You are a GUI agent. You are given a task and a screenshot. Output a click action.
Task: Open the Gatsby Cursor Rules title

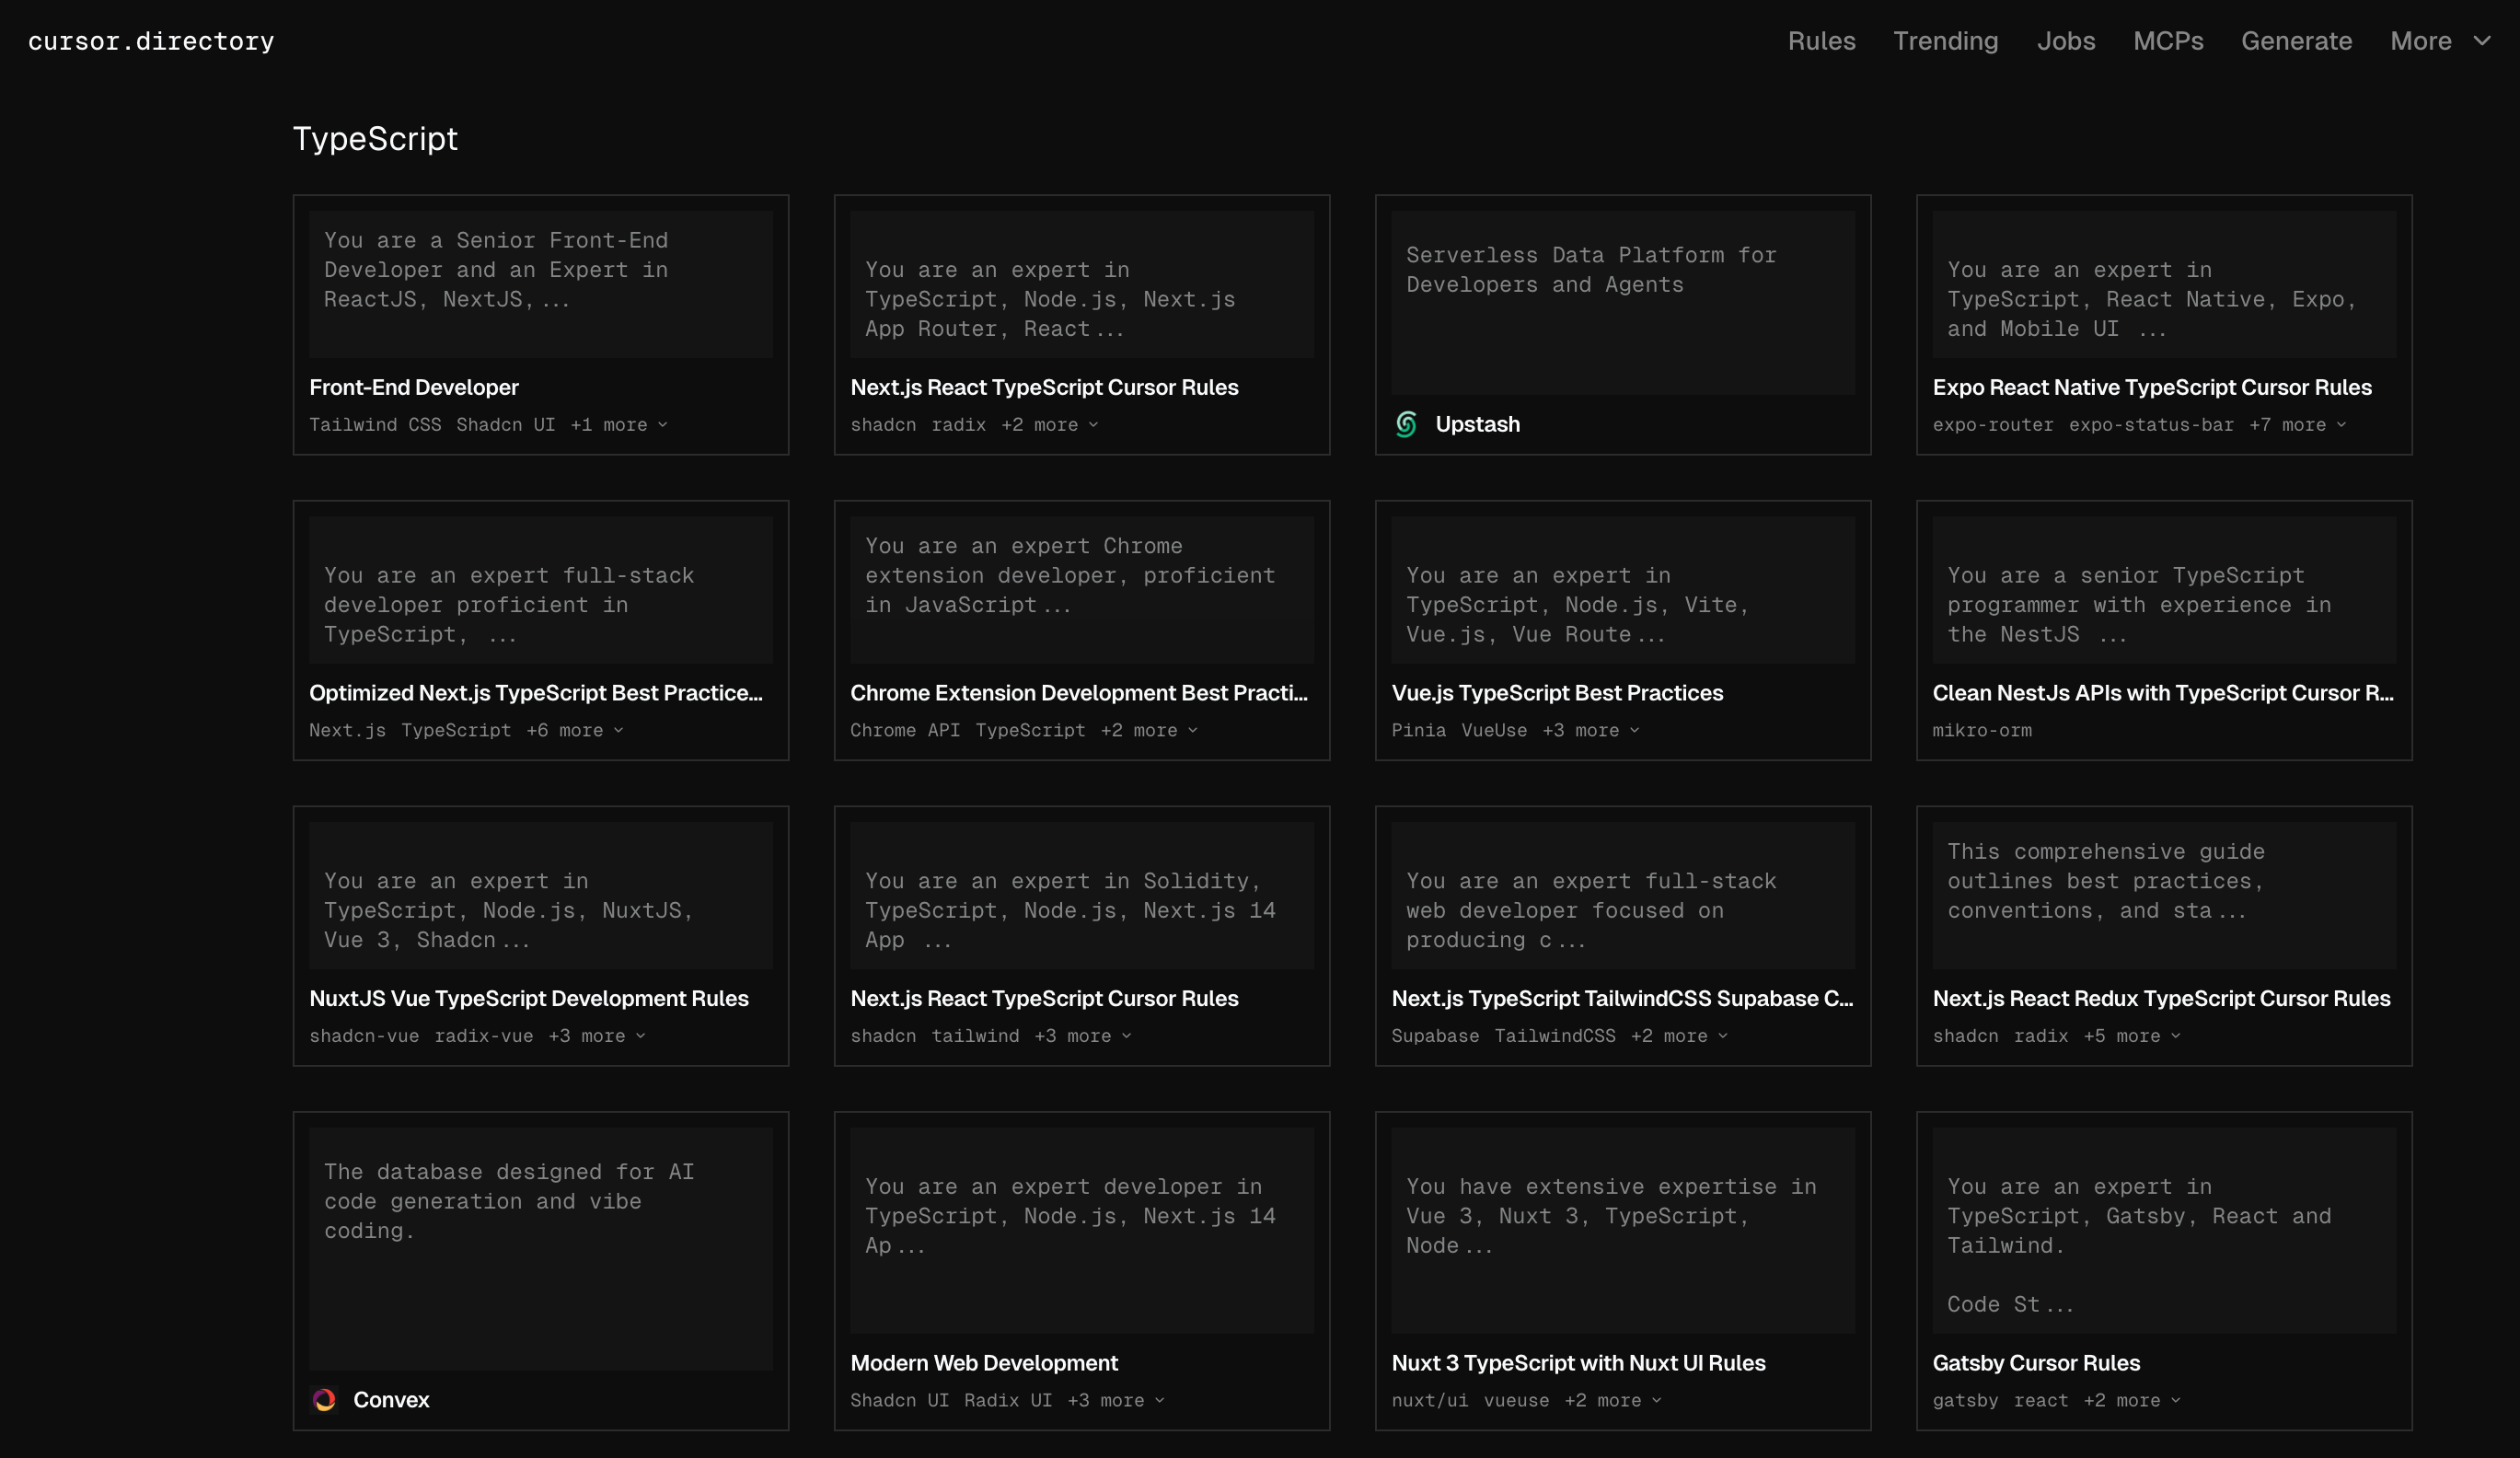coord(2036,1363)
